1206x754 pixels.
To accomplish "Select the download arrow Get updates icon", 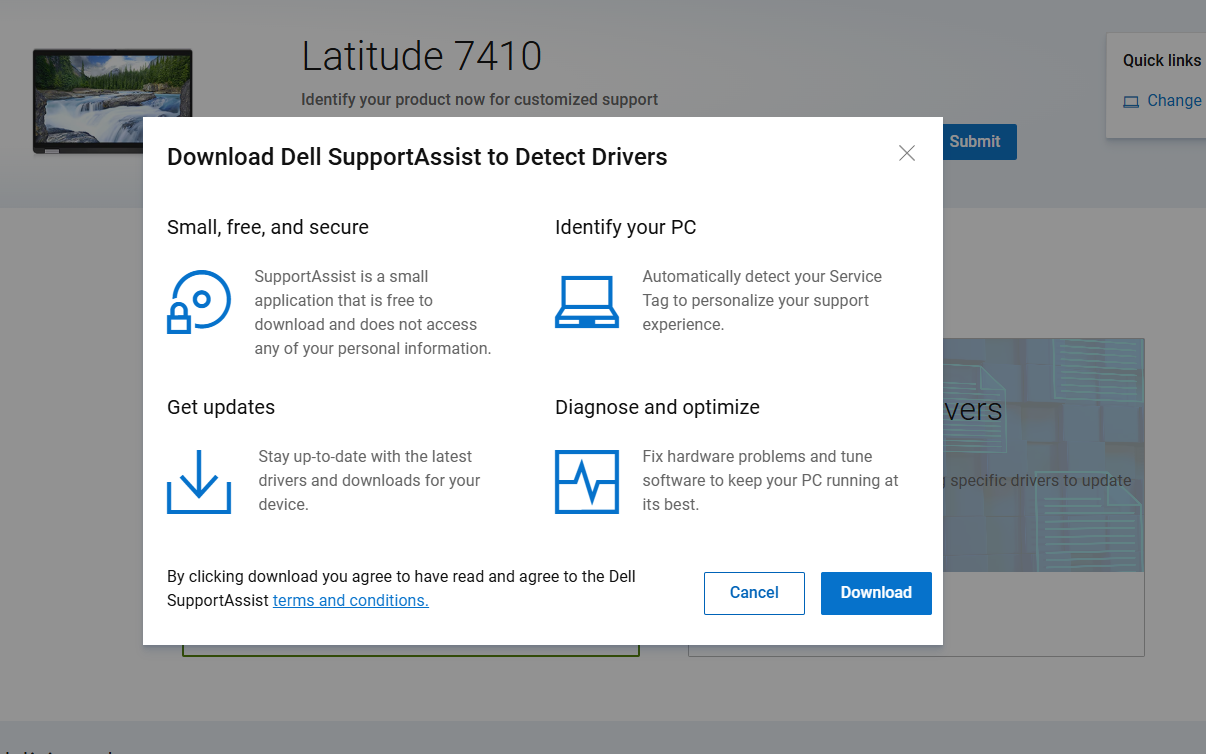I will 199,481.
